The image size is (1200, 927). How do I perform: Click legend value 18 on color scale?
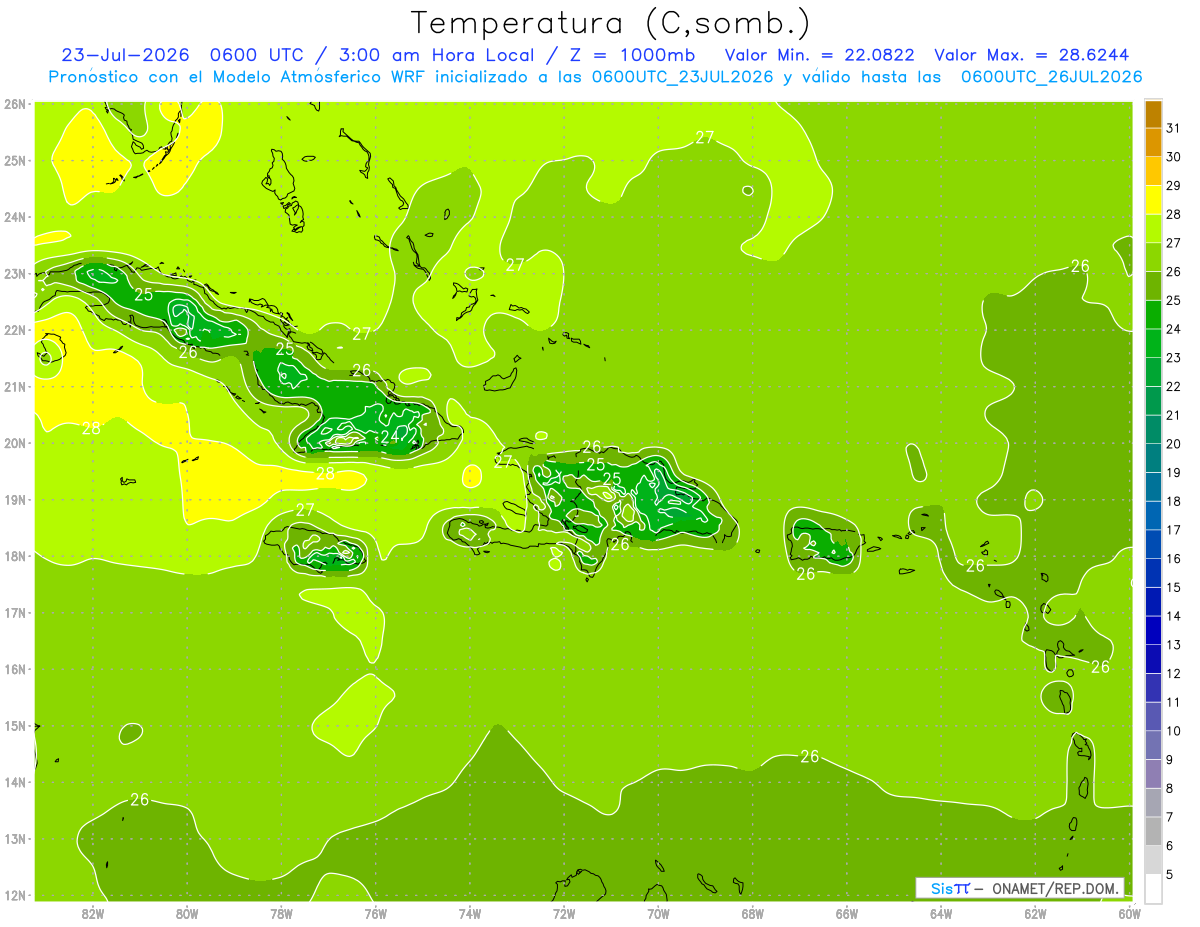(1173, 501)
